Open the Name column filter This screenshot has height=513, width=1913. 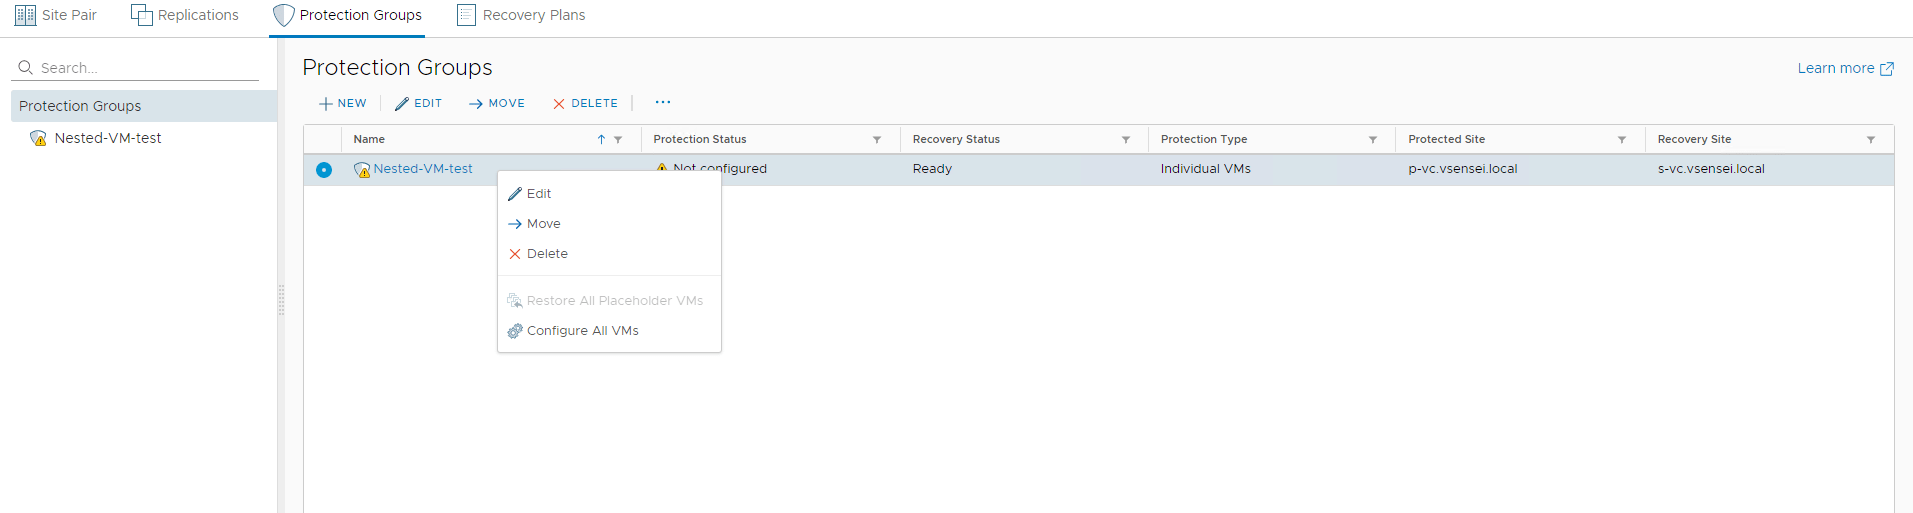[x=618, y=140]
